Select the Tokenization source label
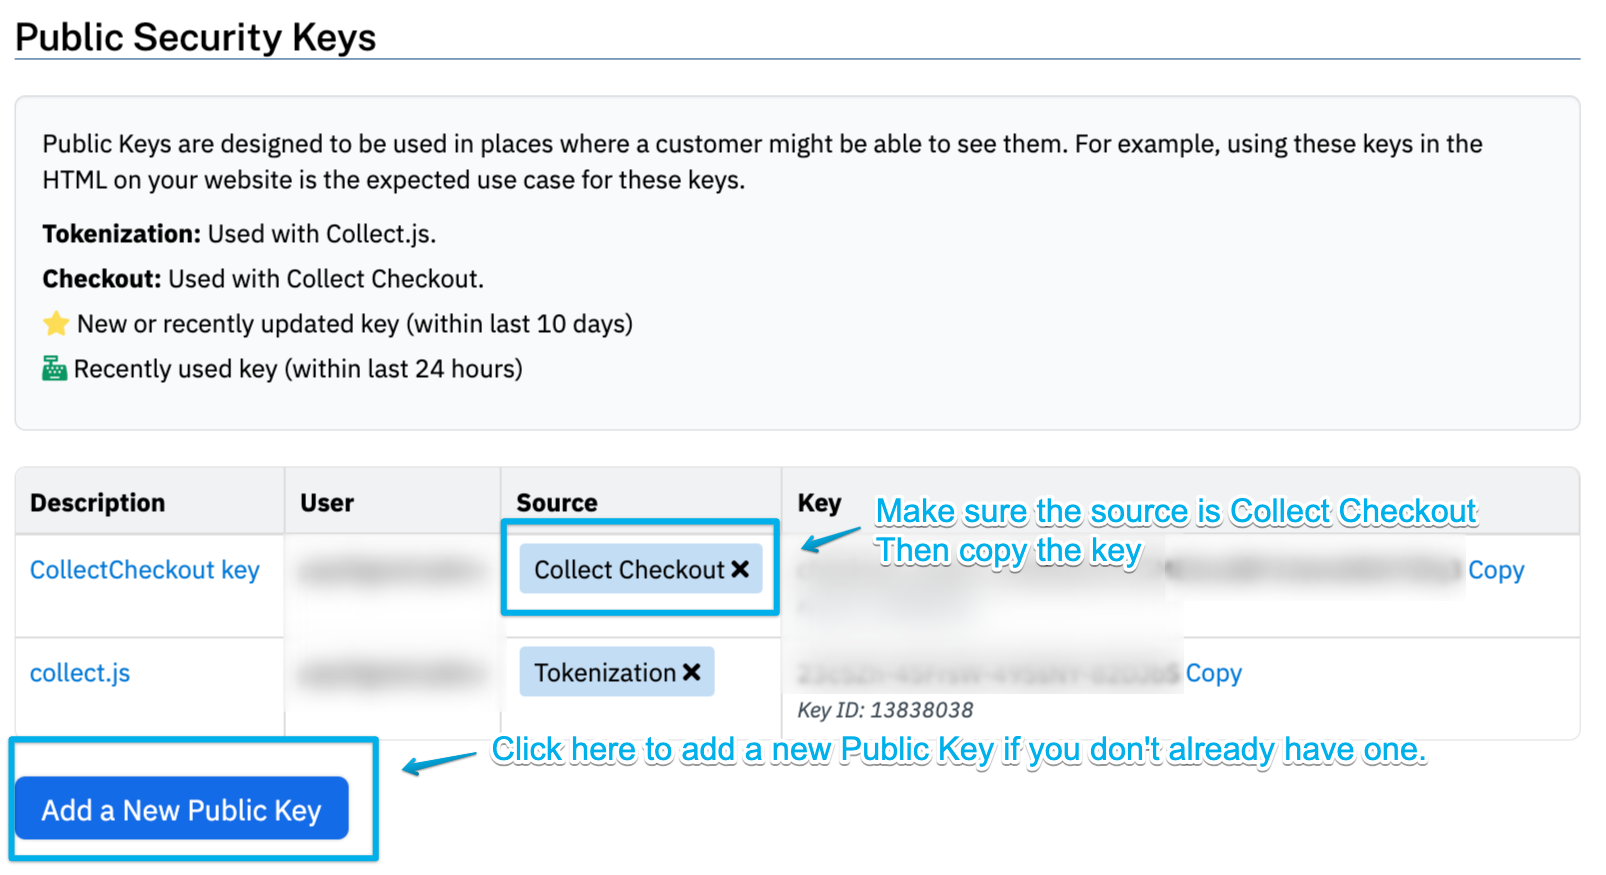 [x=605, y=673]
